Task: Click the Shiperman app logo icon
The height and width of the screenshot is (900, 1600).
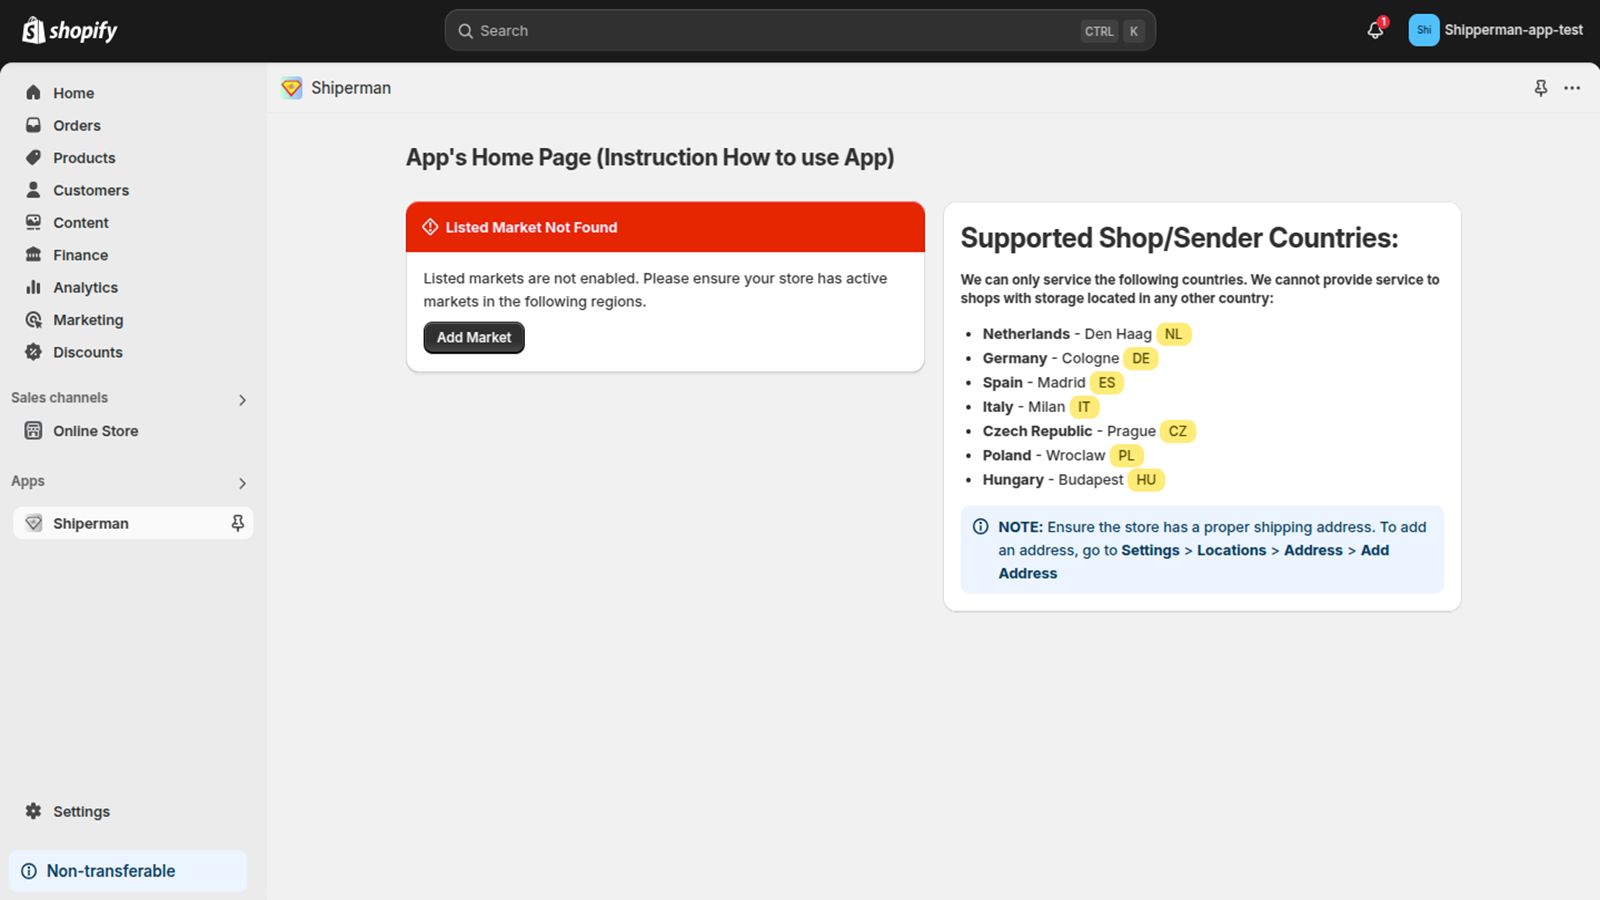Action: tap(291, 88)
